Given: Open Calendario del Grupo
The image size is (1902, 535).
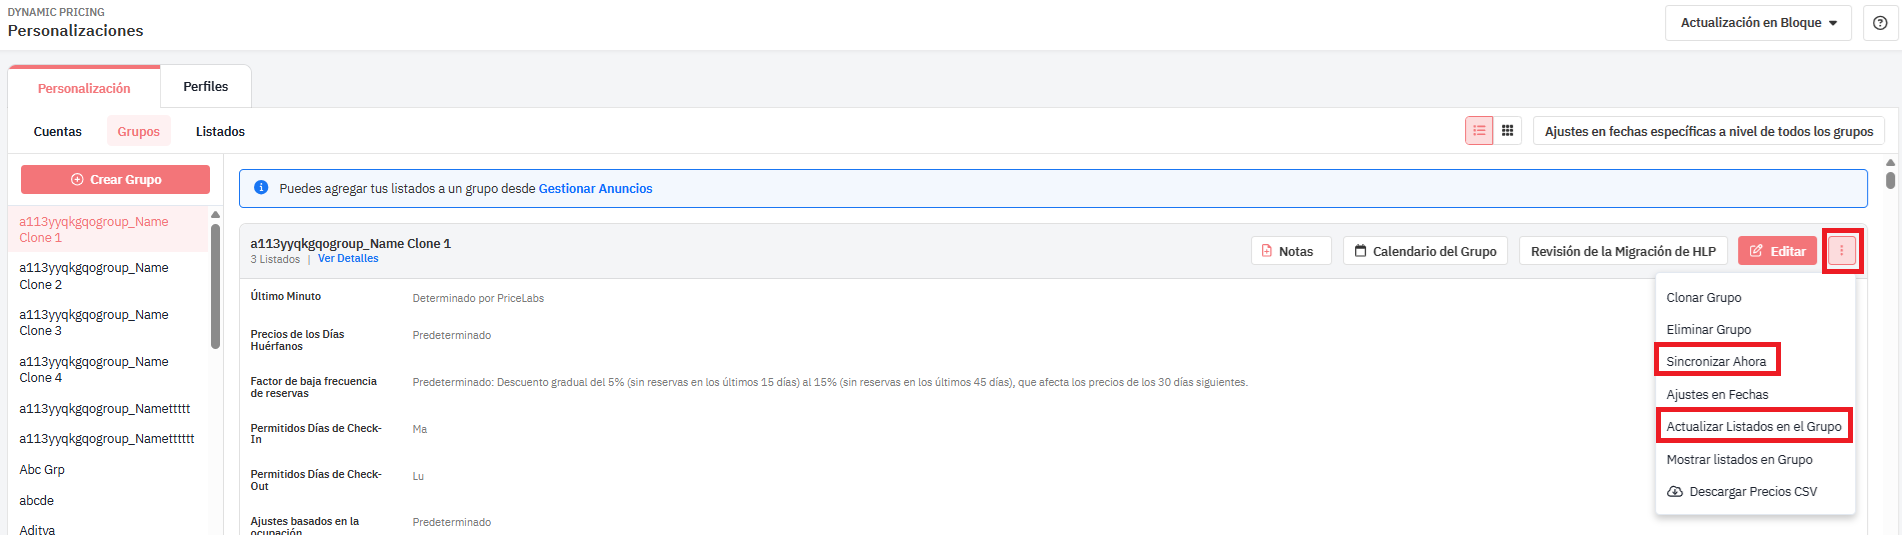Looking at the screenshot, I should coord(1425,251).
